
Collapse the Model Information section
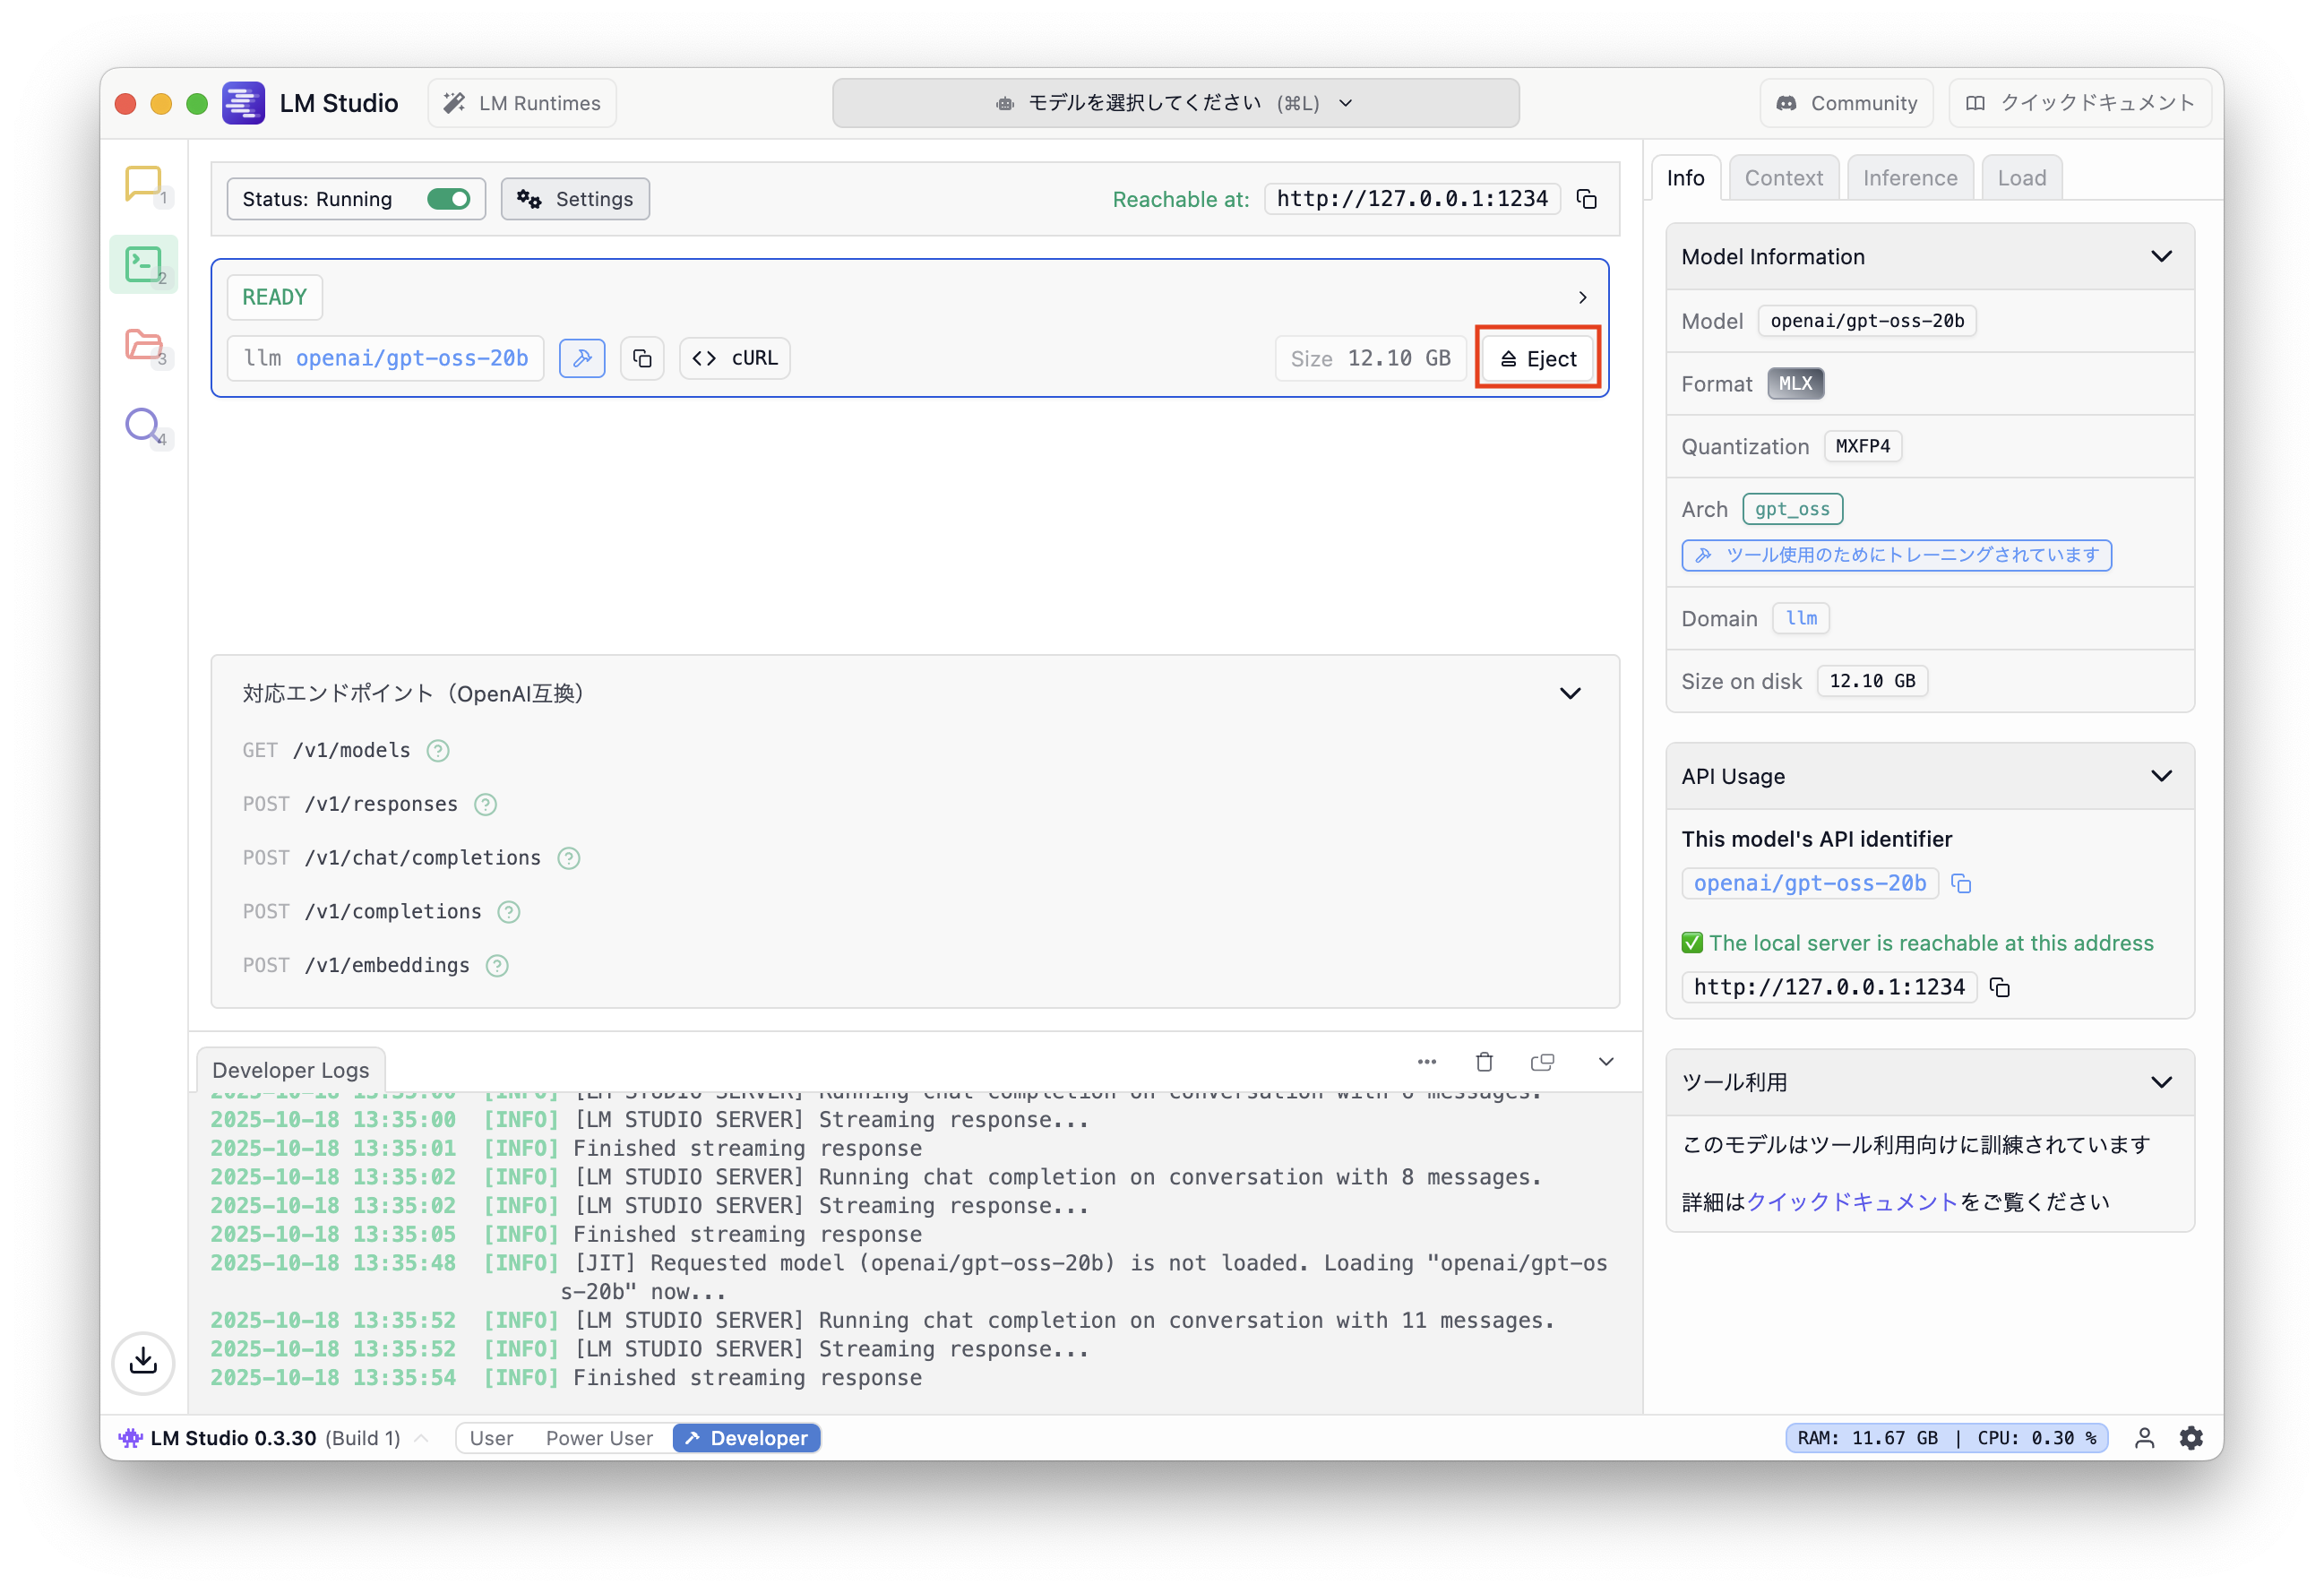pyautogui.click(x=2161, y=257)
